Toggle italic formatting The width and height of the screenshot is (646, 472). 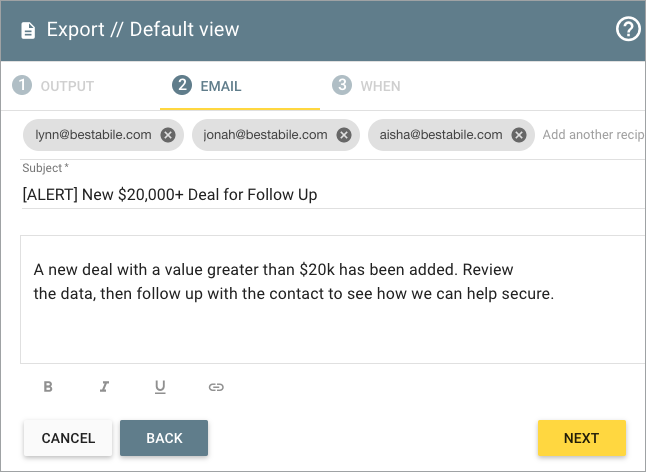[104, 387]
